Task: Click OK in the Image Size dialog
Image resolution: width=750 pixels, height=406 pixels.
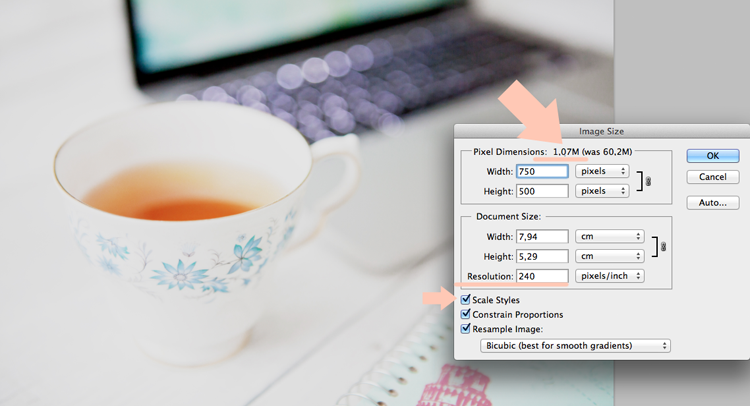Action: point(713,156)
